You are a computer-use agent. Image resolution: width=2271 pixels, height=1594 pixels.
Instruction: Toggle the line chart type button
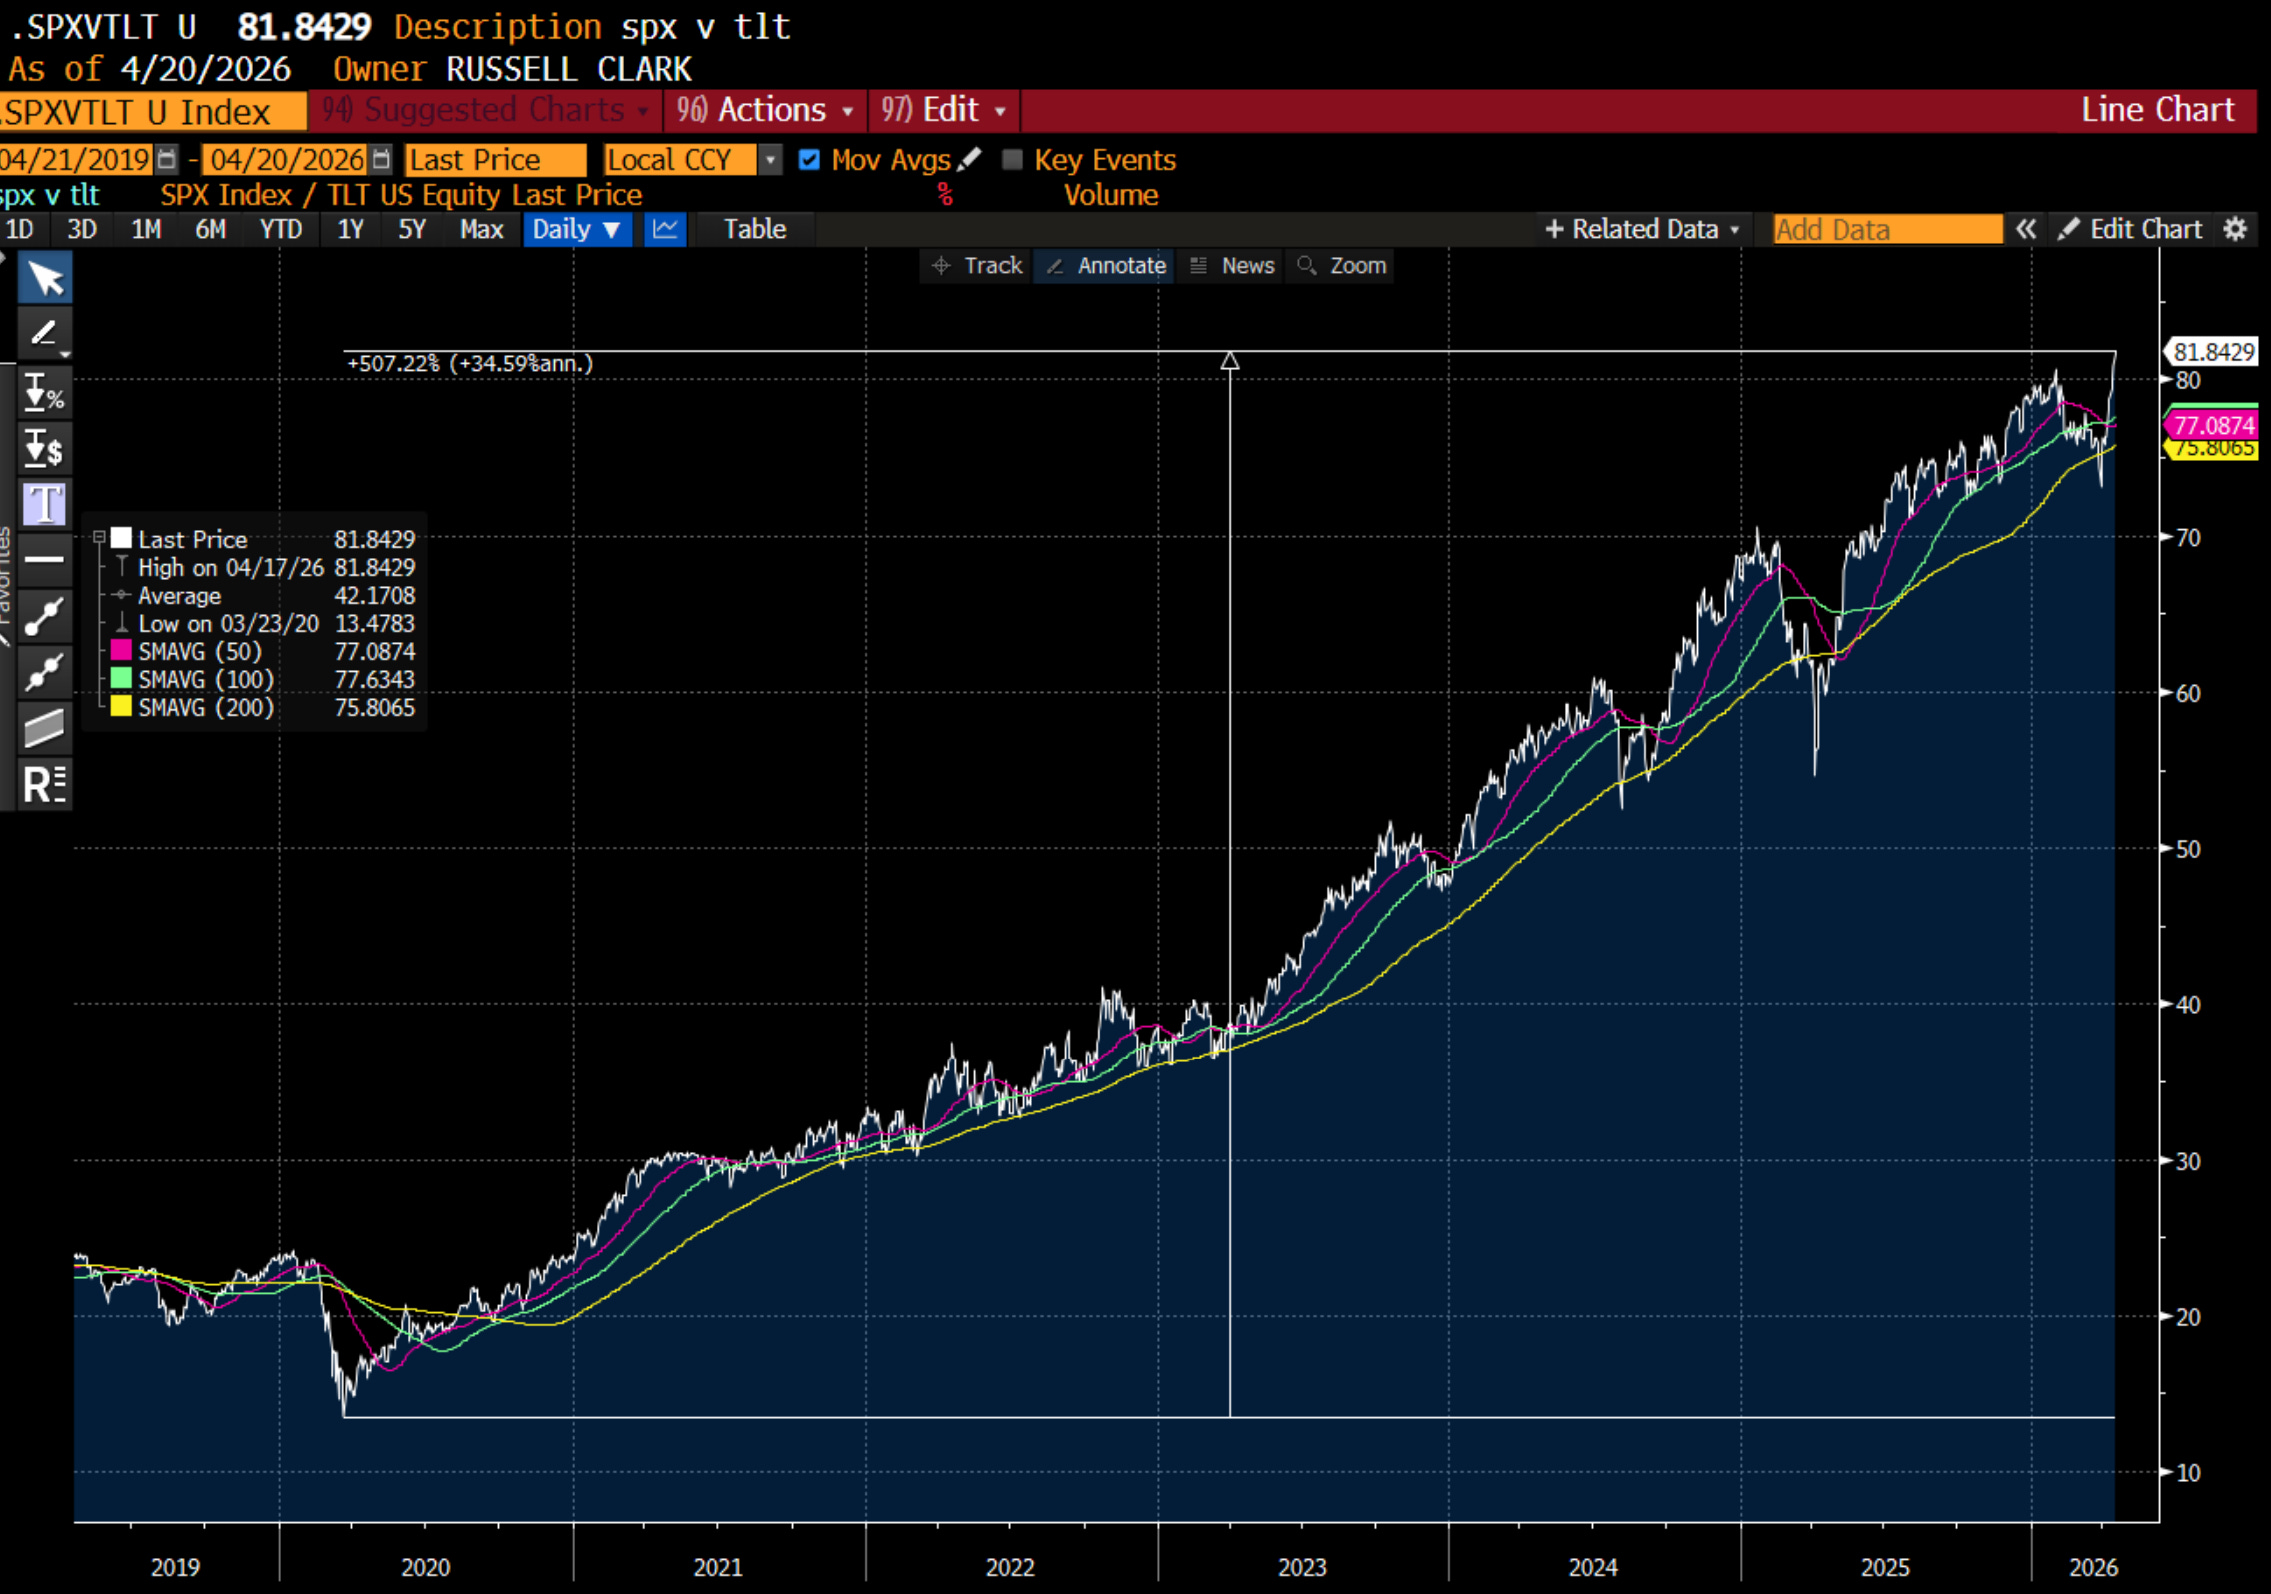[665, 229]
